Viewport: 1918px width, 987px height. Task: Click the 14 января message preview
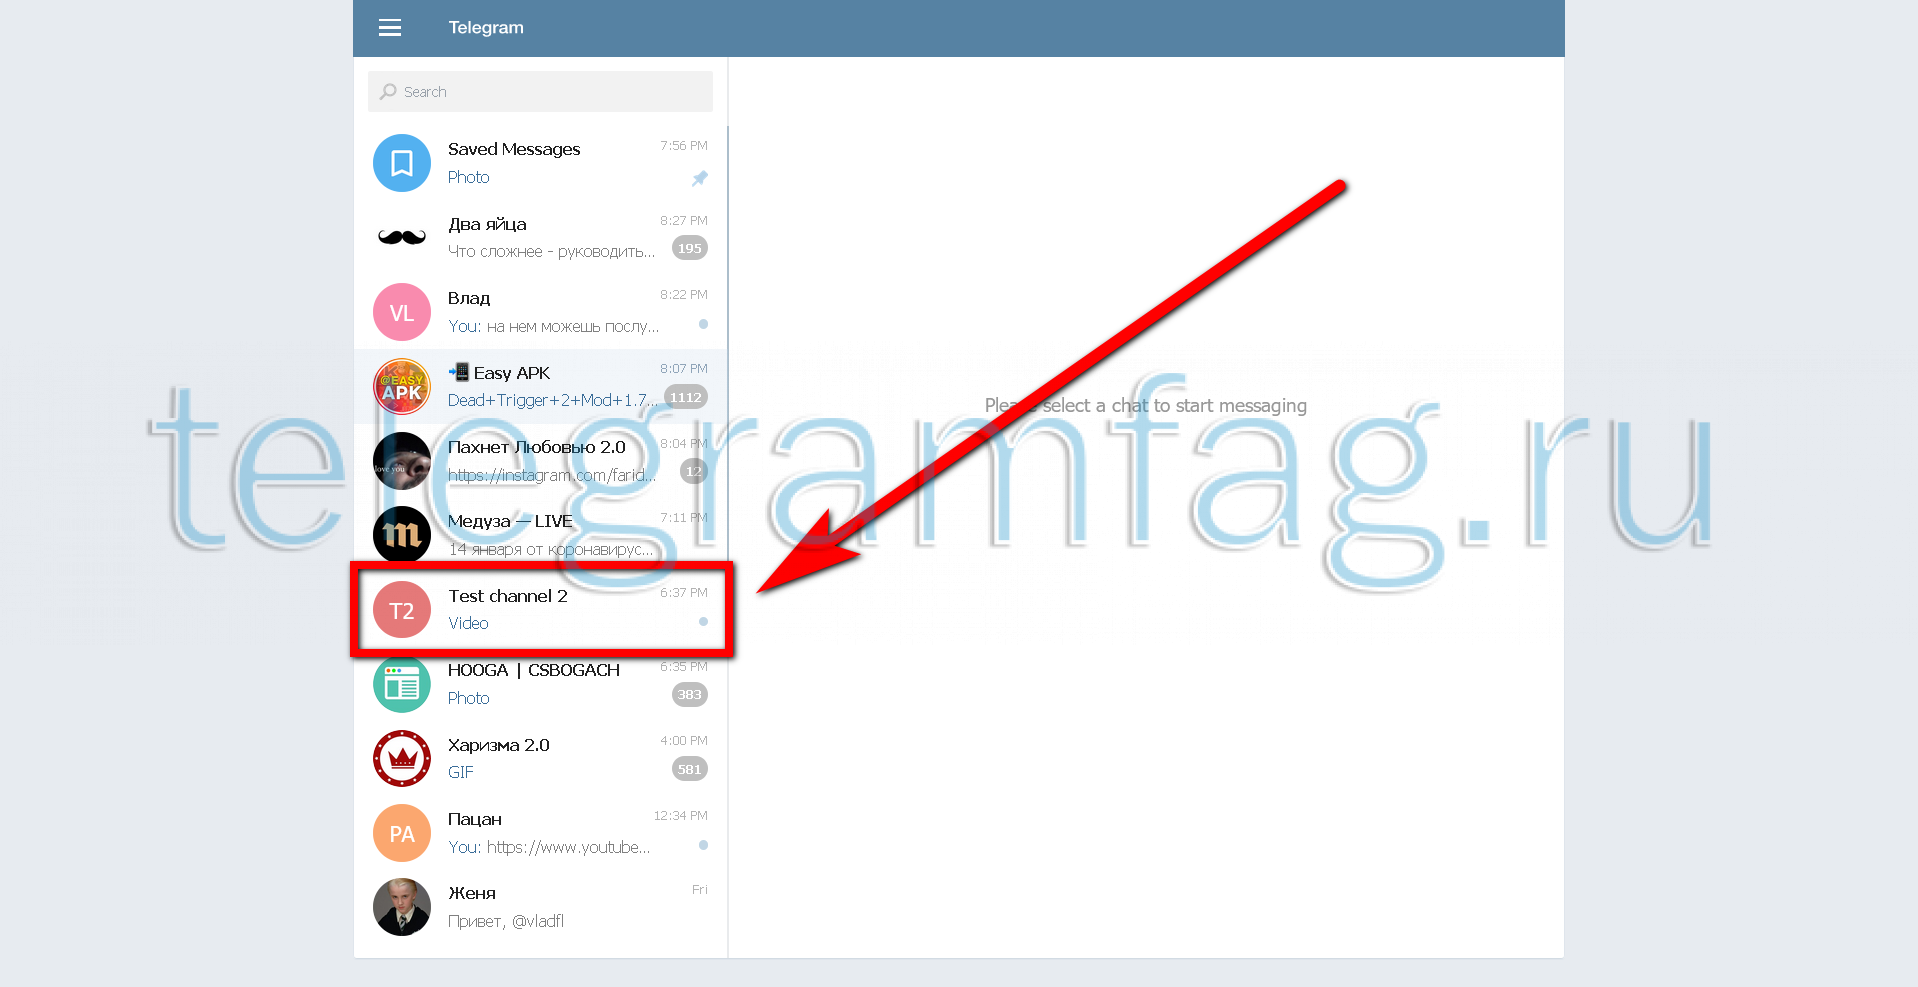pos(551,549)
